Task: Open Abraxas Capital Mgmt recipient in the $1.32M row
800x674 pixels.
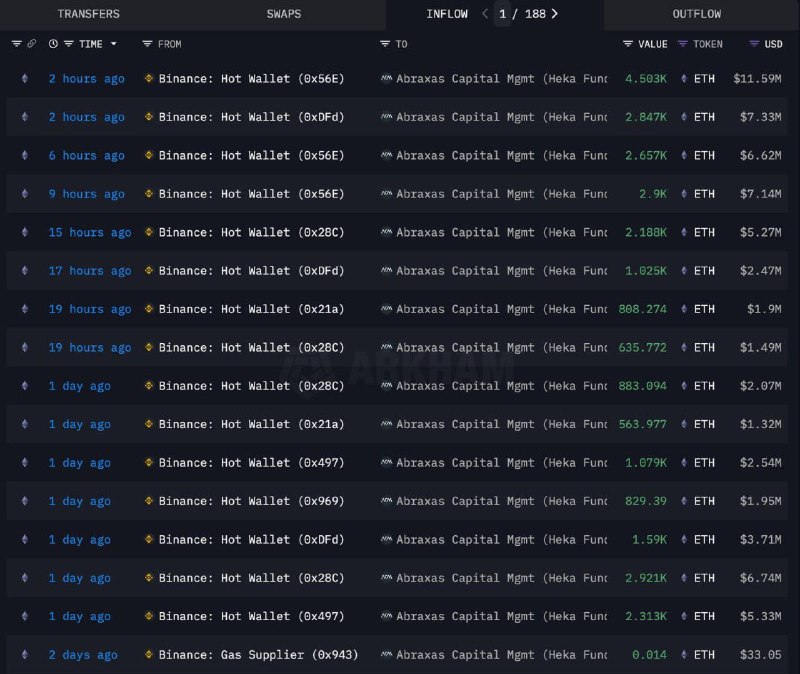Action: (502, 424)
